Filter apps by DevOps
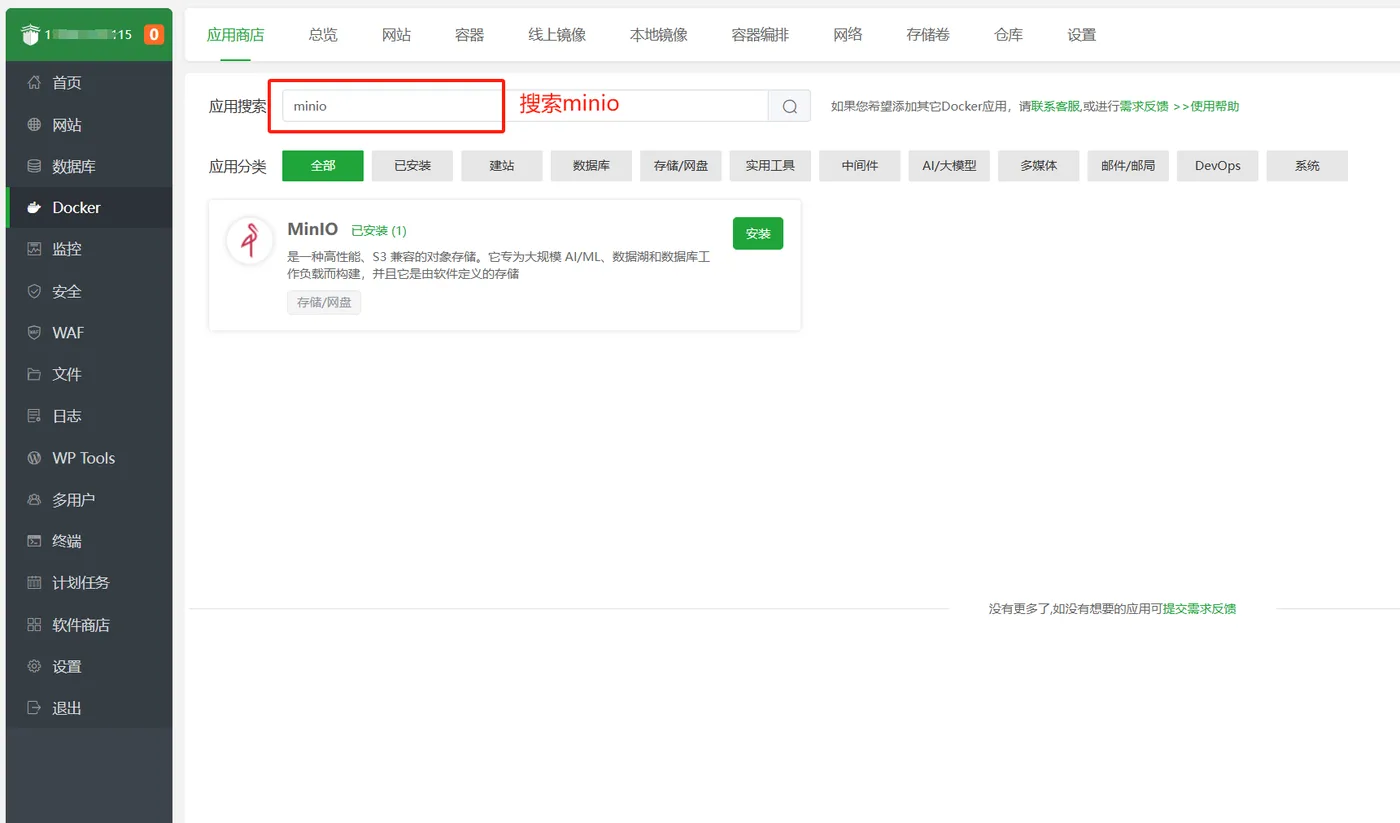This screenshot has width=1400, height=823. (x=1218, y=166)
